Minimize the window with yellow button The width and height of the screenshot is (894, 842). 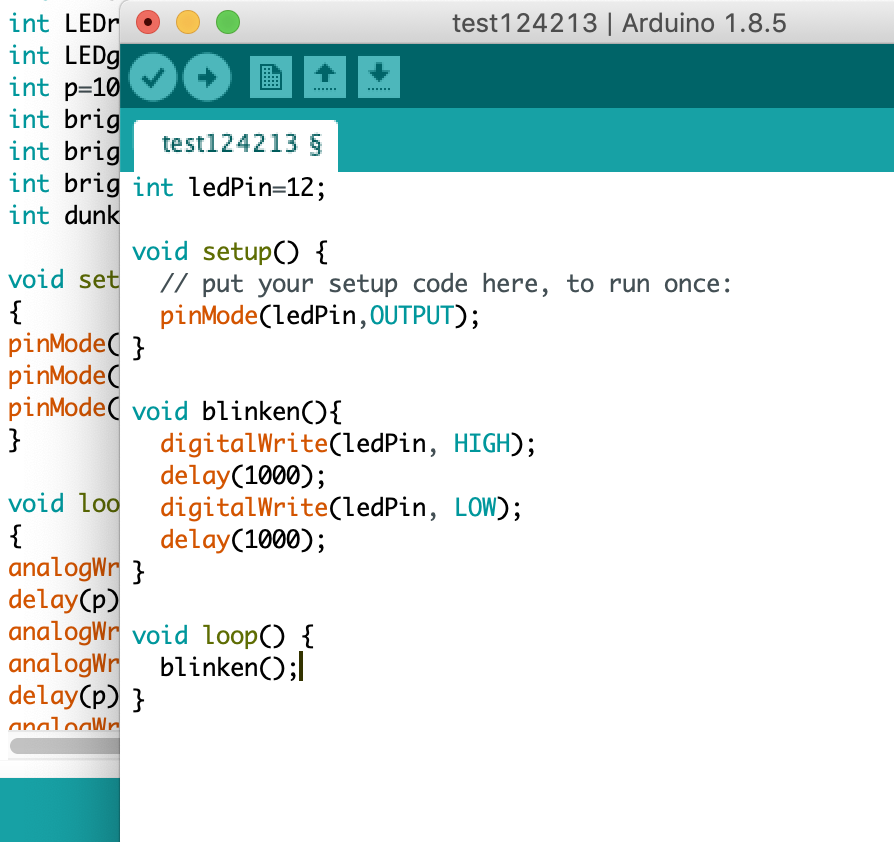[187, 21]
